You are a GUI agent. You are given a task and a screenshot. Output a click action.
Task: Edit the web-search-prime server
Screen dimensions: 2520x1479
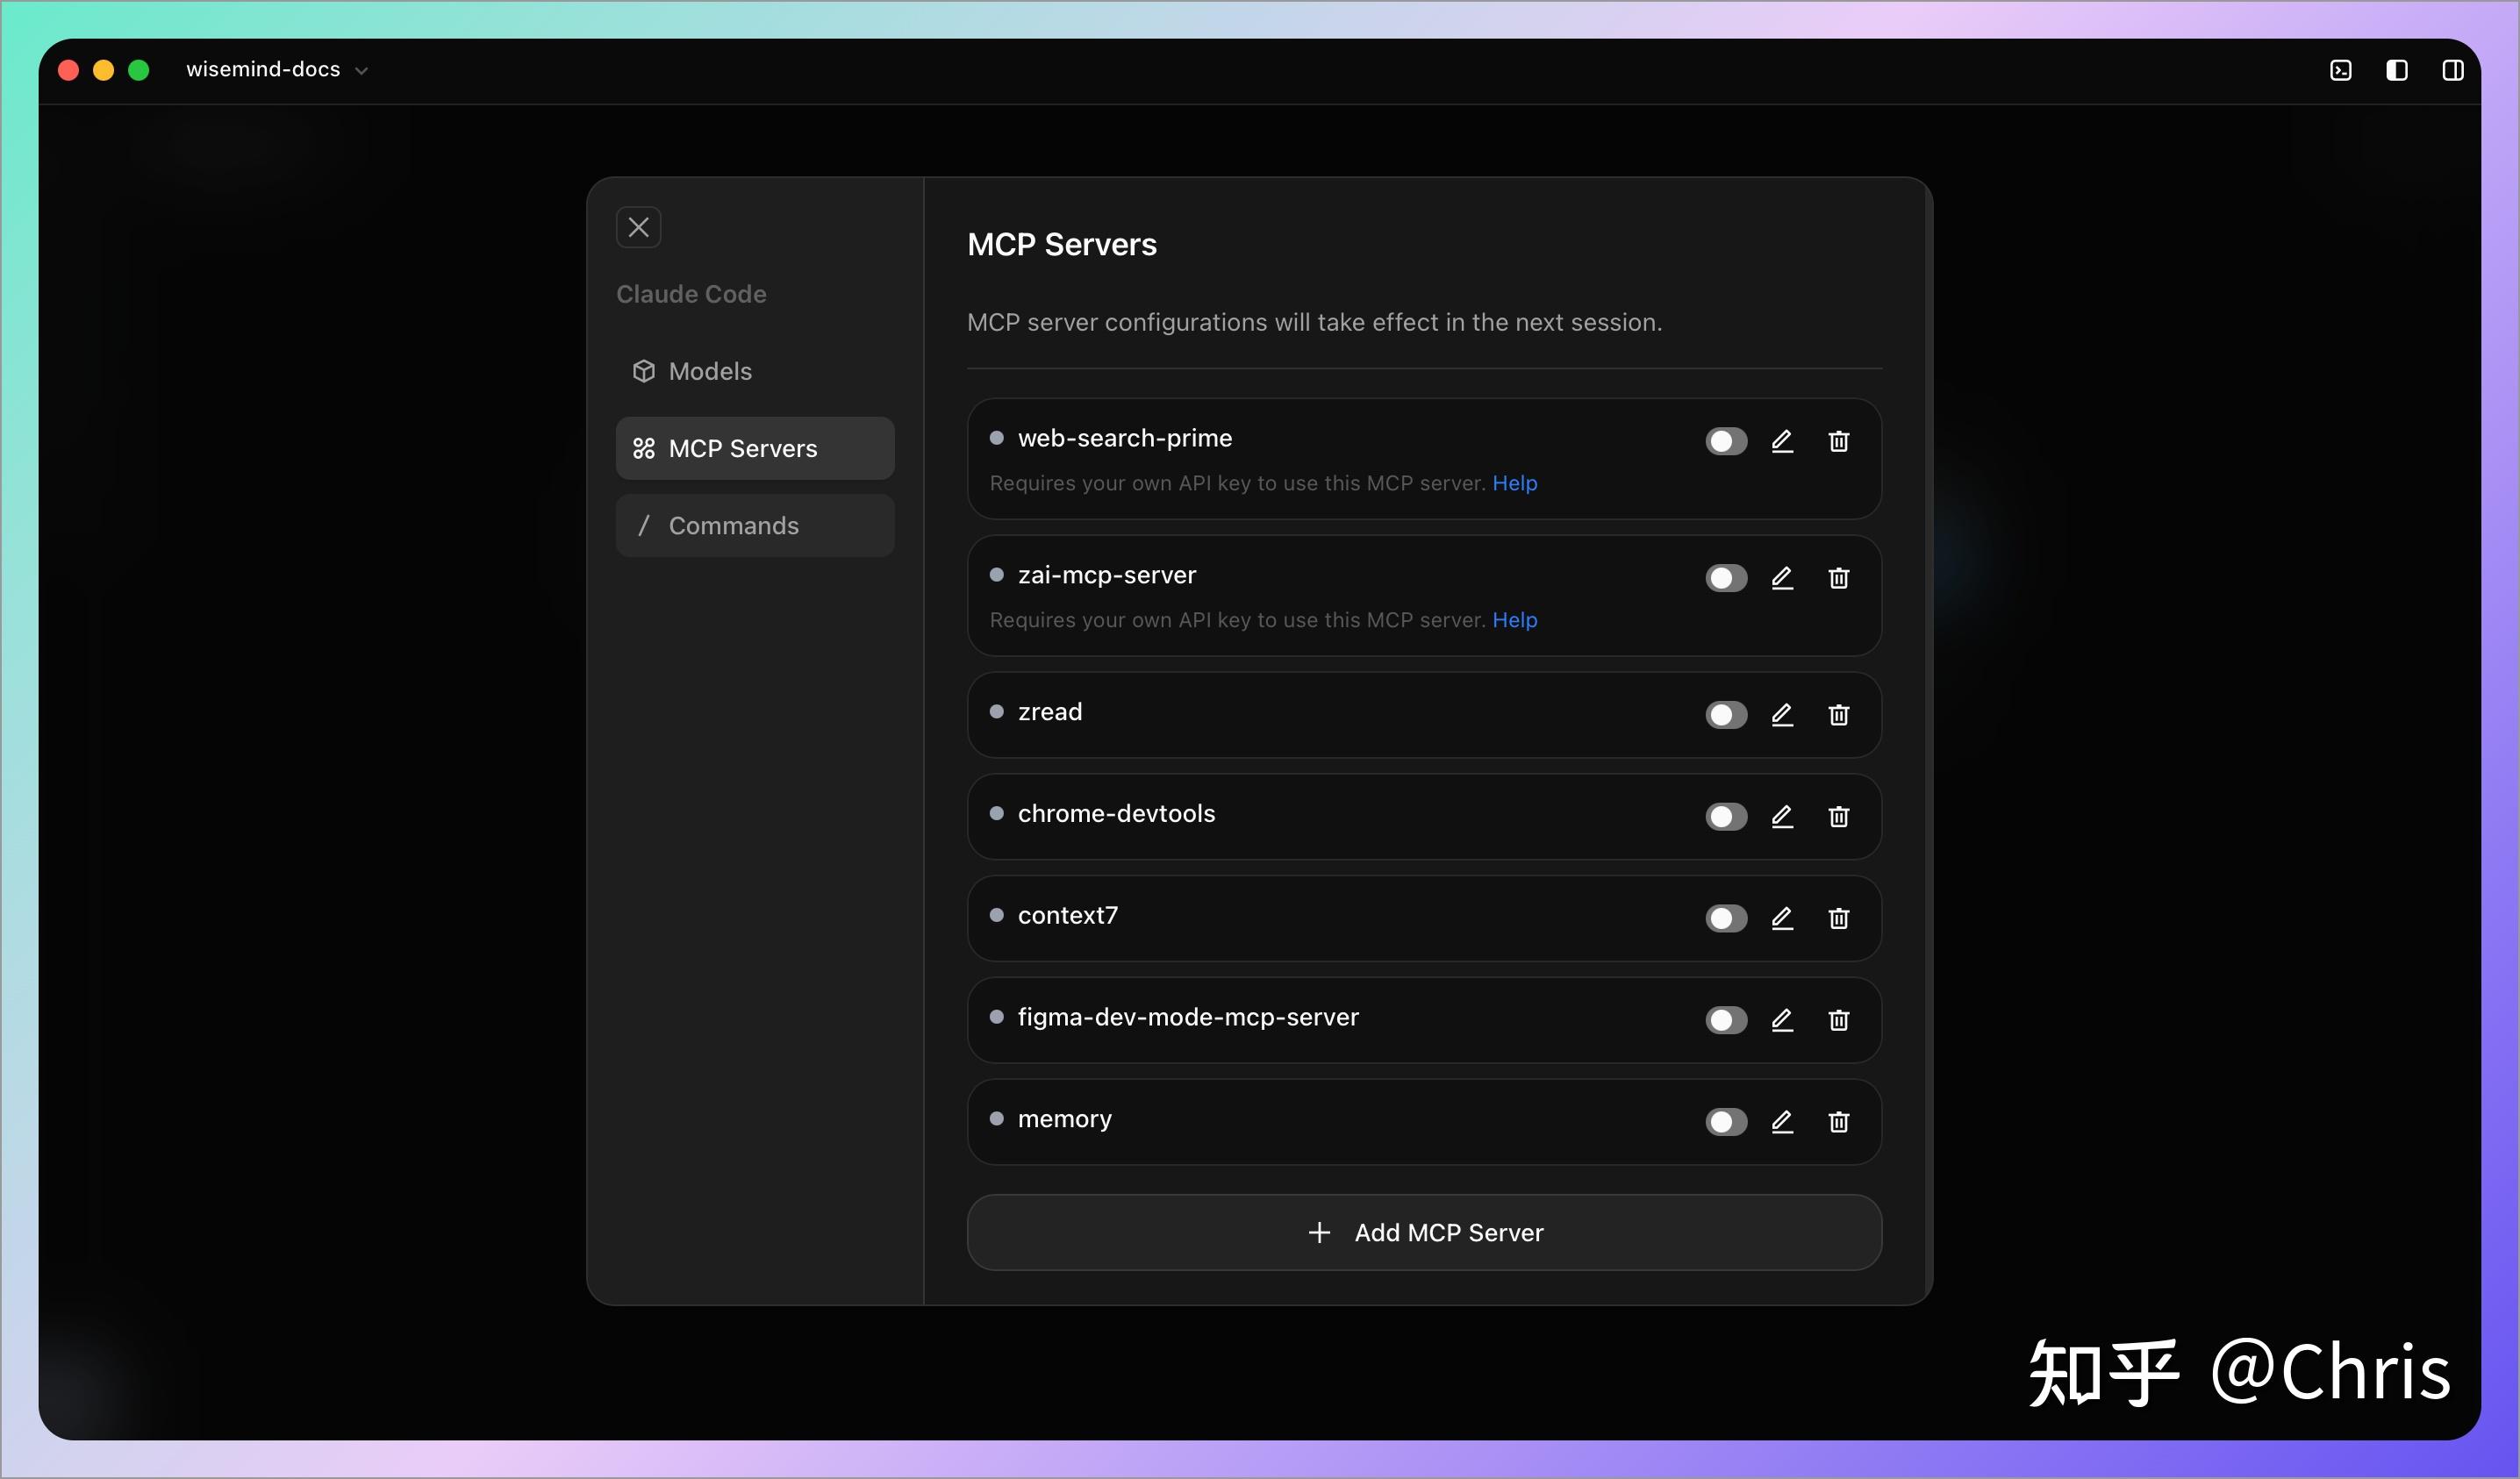(x=1782, y=441)
